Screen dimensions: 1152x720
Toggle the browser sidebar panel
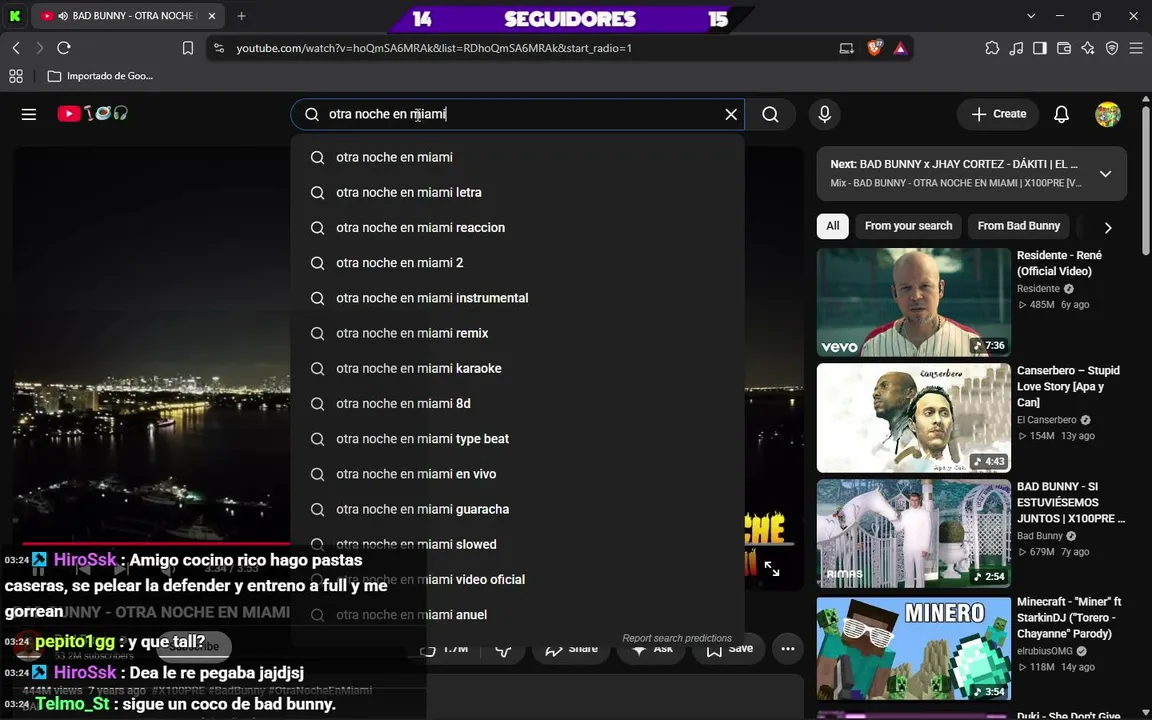(x=1040, y=48)
